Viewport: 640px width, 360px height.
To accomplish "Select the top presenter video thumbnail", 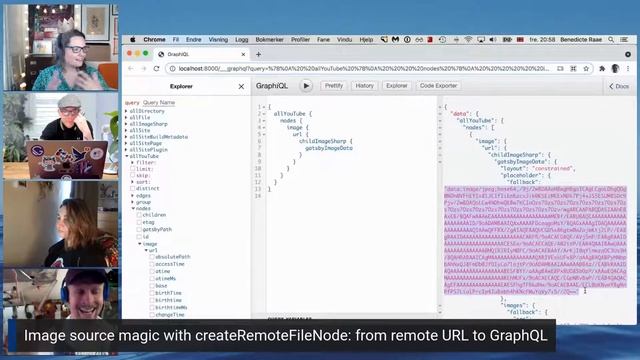I will click(60, 47).
